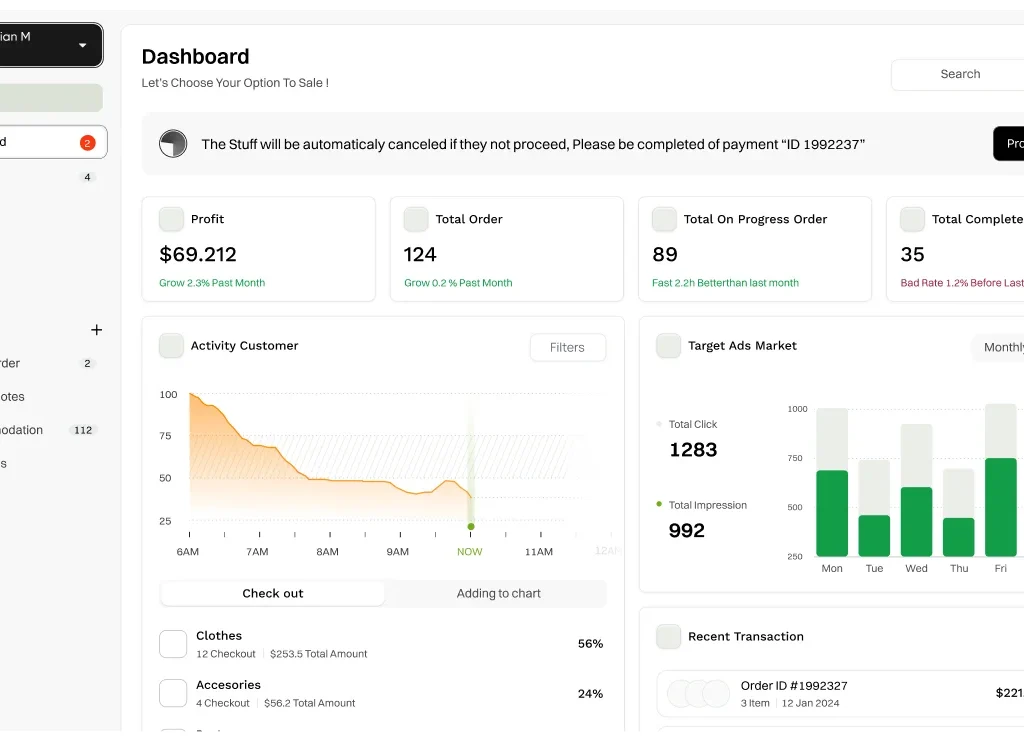Click "Let's Choose Your Option To Sale !" subtitle

[235, 83]
